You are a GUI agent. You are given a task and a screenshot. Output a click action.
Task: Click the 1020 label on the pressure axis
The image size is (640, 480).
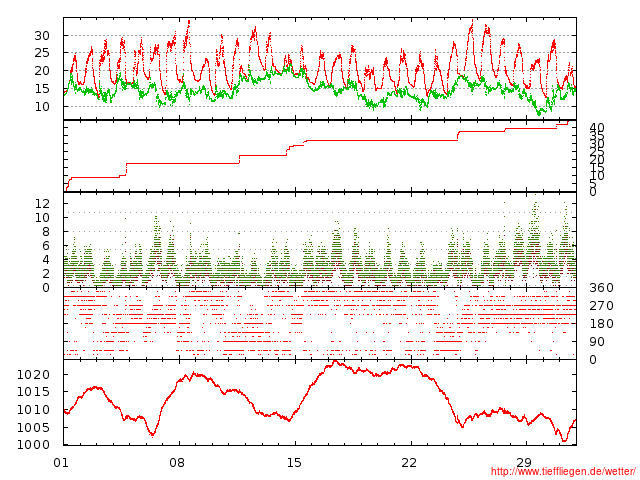[33, 375]
